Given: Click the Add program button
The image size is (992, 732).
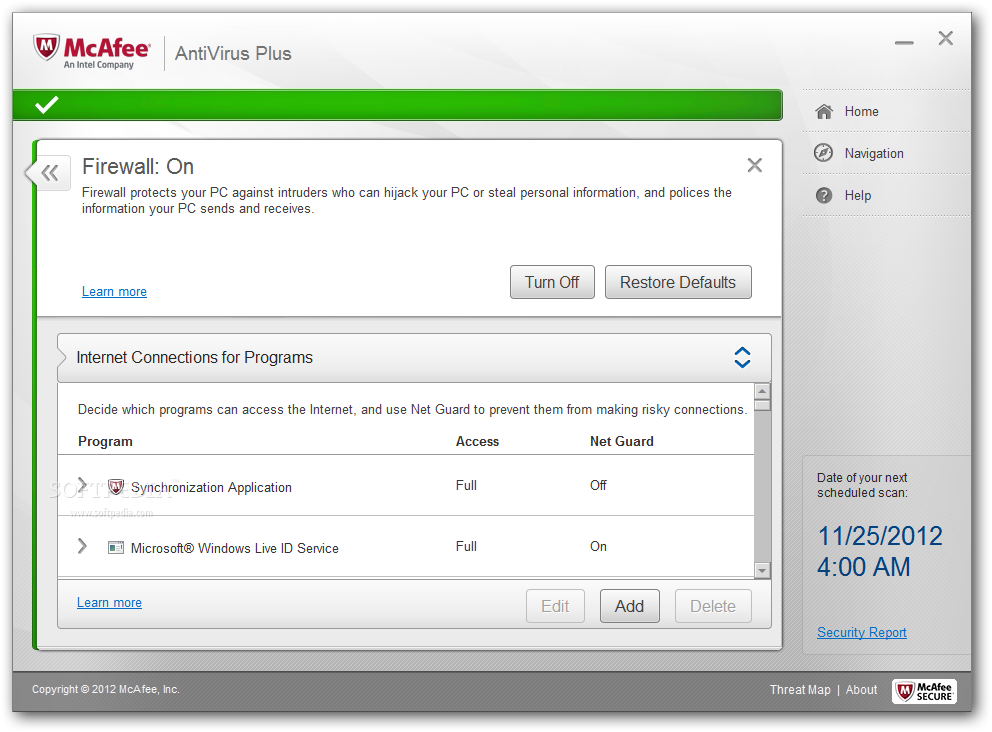Looking at the screenshot, I should pos(629,606).
